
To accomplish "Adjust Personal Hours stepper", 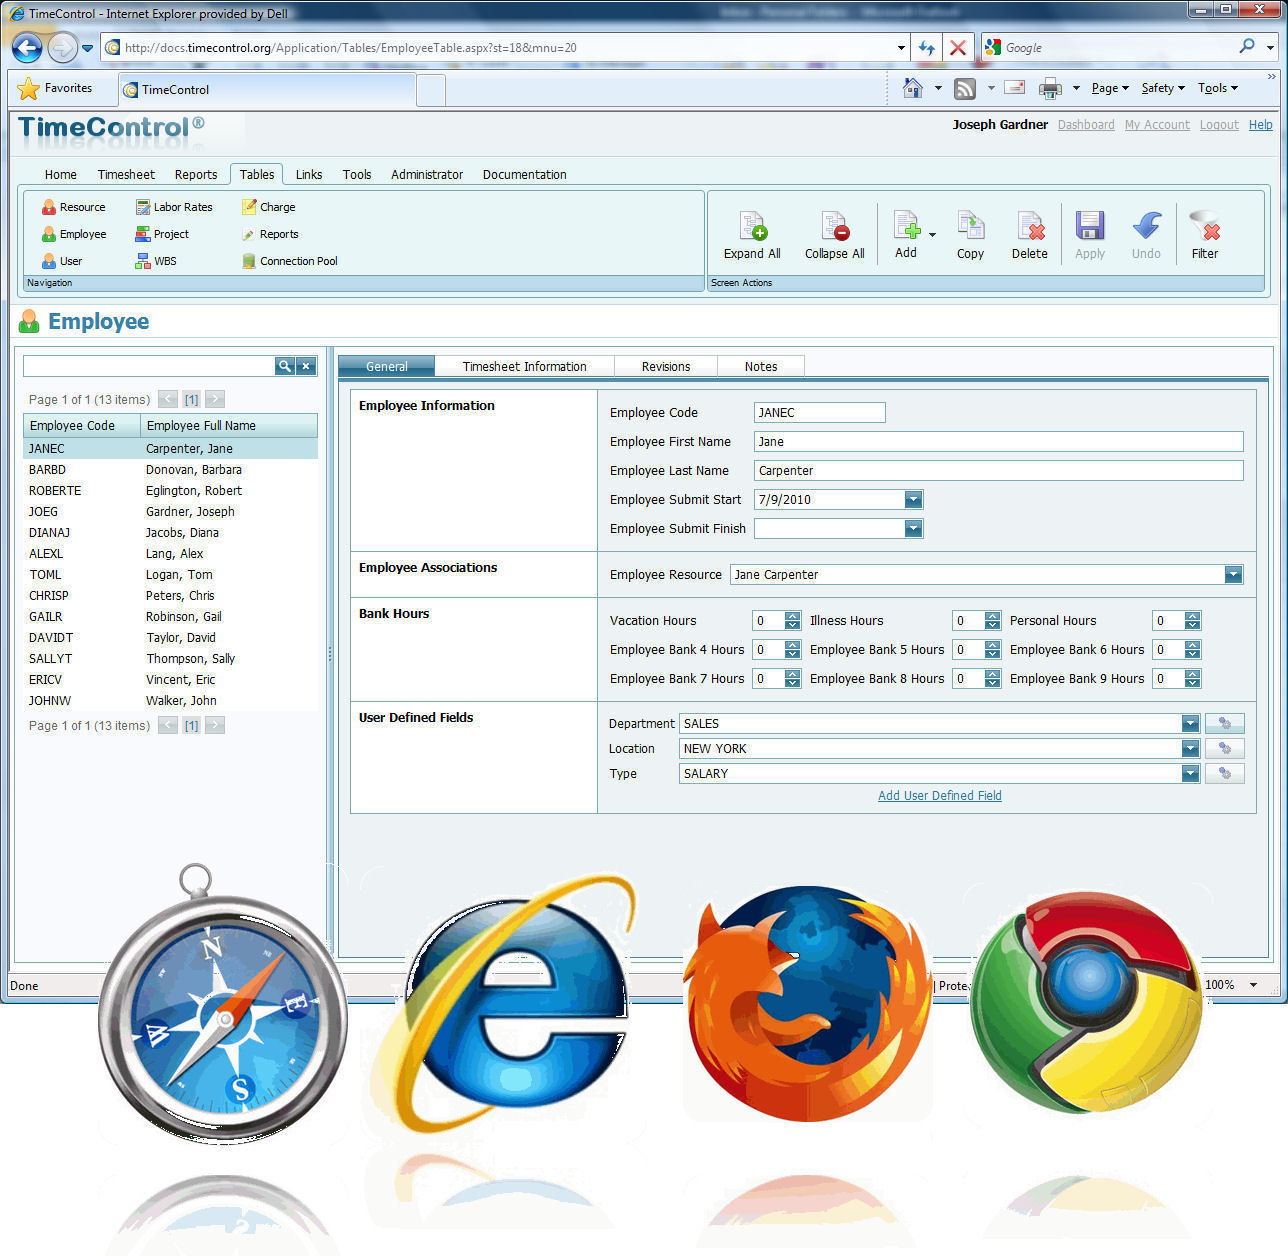I will click(1192, 620).
